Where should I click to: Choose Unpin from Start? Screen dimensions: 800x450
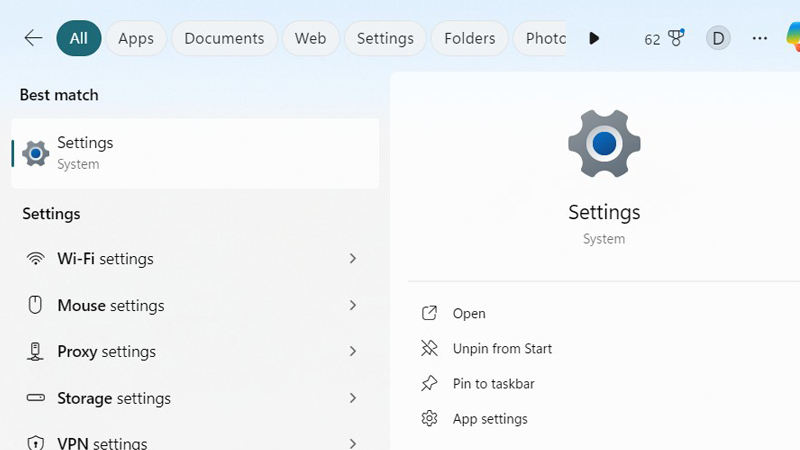click(501, 348)
